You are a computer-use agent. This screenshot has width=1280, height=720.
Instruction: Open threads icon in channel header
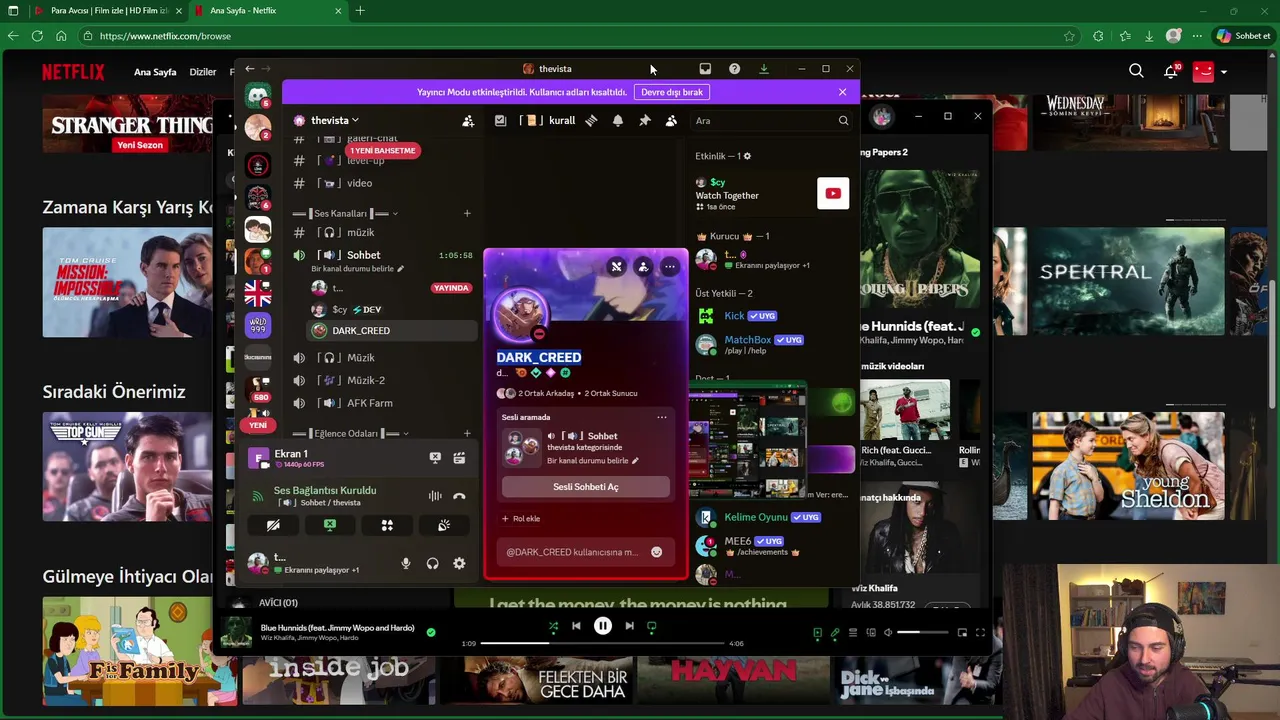591,120
